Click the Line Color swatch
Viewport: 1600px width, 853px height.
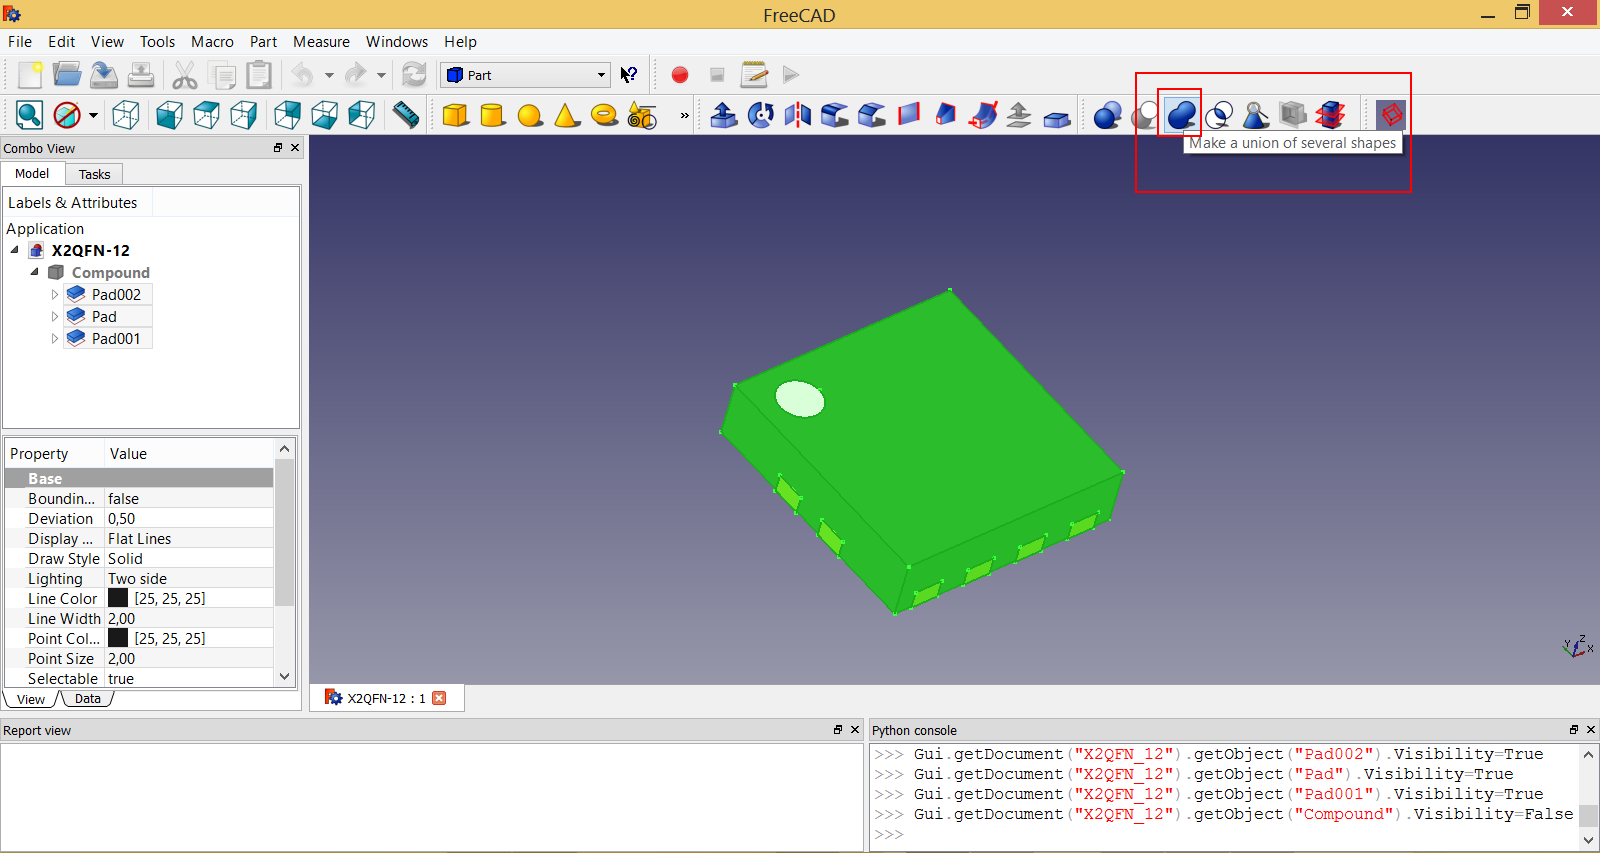tap(118, 598)
